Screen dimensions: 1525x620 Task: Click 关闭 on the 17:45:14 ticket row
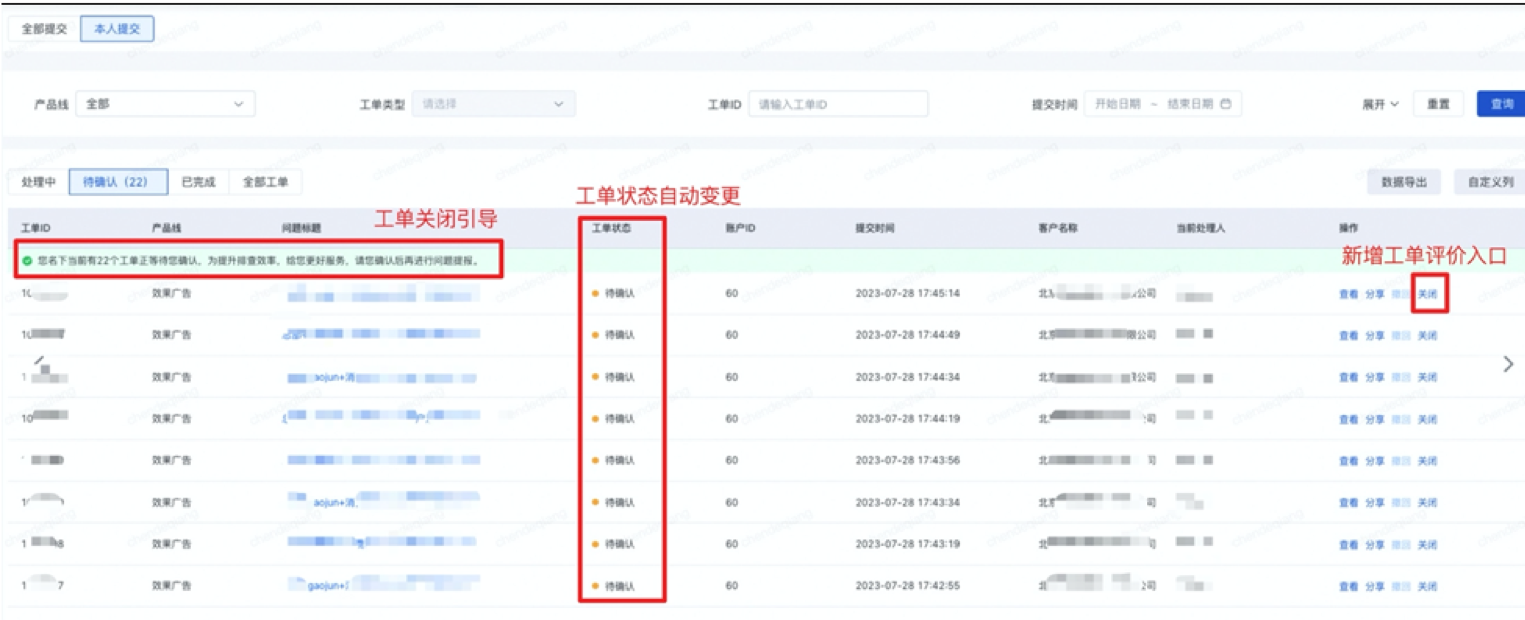click(x=1427, y=294)
